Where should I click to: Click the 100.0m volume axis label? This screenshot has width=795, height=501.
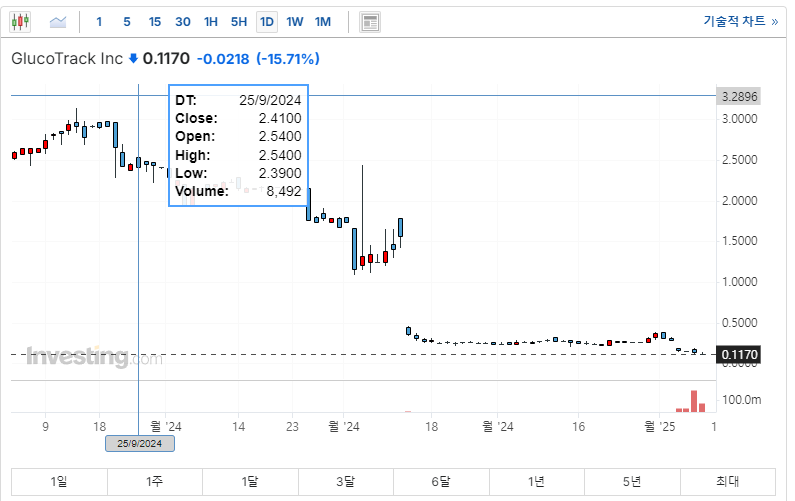741,400
